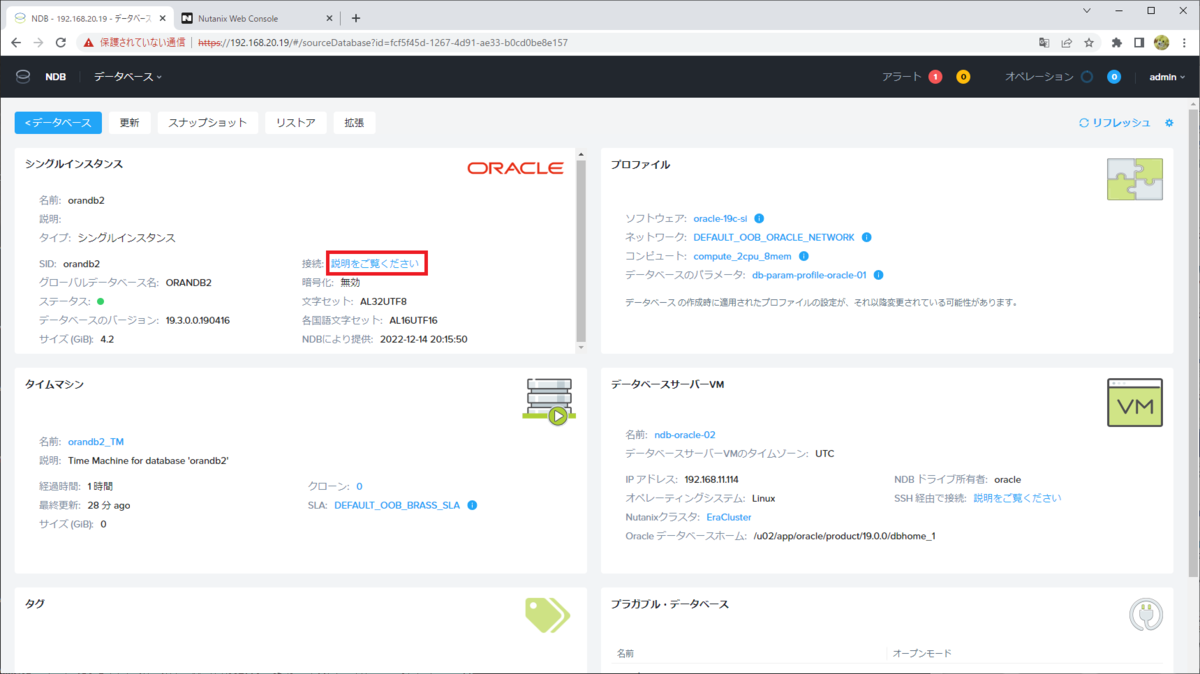Click the not-secure 保護されていない通信 warning
The height and width of the screenshot is (674, 1200).
135,43
